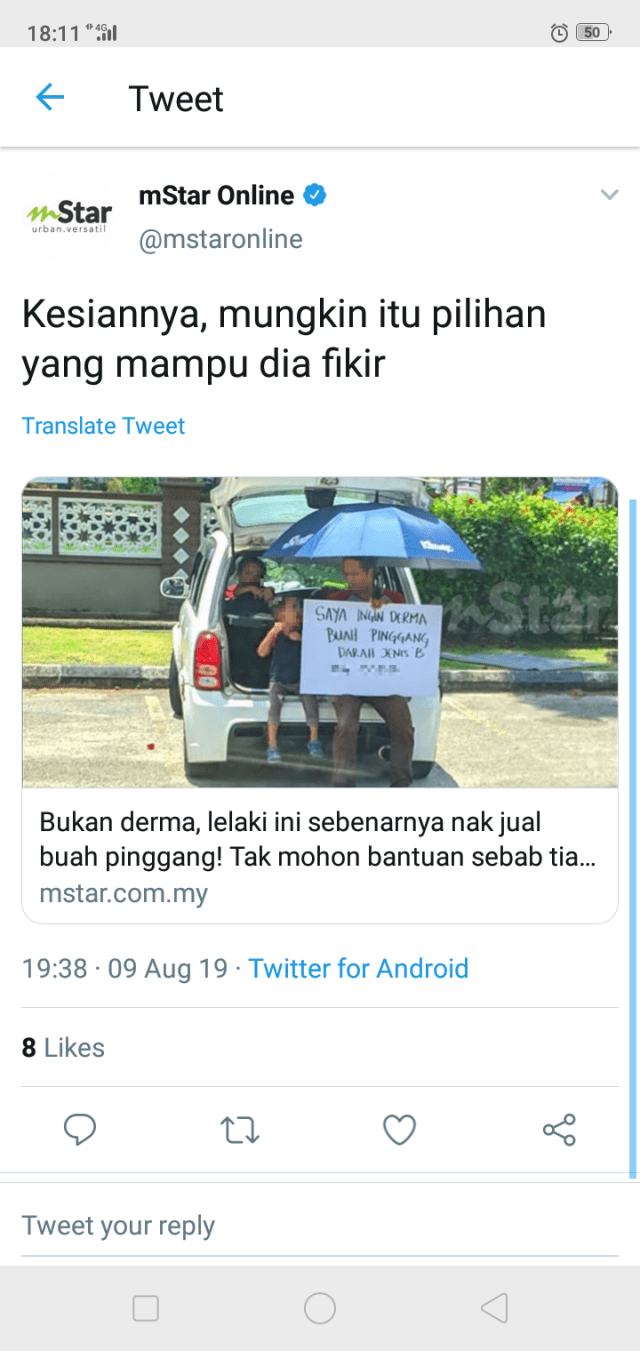This screenshot has height=1351, width=640.
Task: Tap the share icon
Action: pos(559,1130)
